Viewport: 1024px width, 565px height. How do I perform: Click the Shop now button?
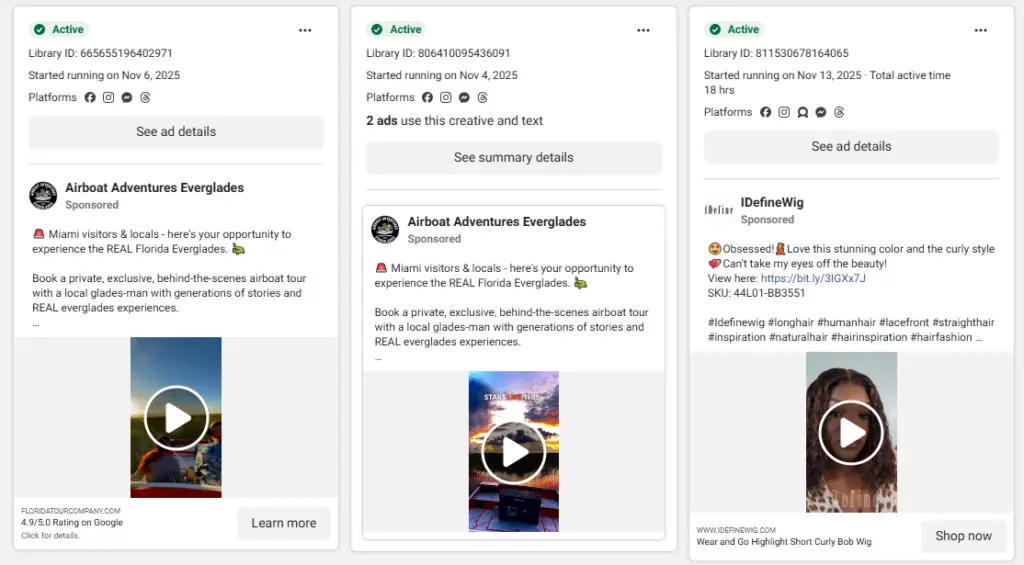pyautogui.click(x=963, y=536)
